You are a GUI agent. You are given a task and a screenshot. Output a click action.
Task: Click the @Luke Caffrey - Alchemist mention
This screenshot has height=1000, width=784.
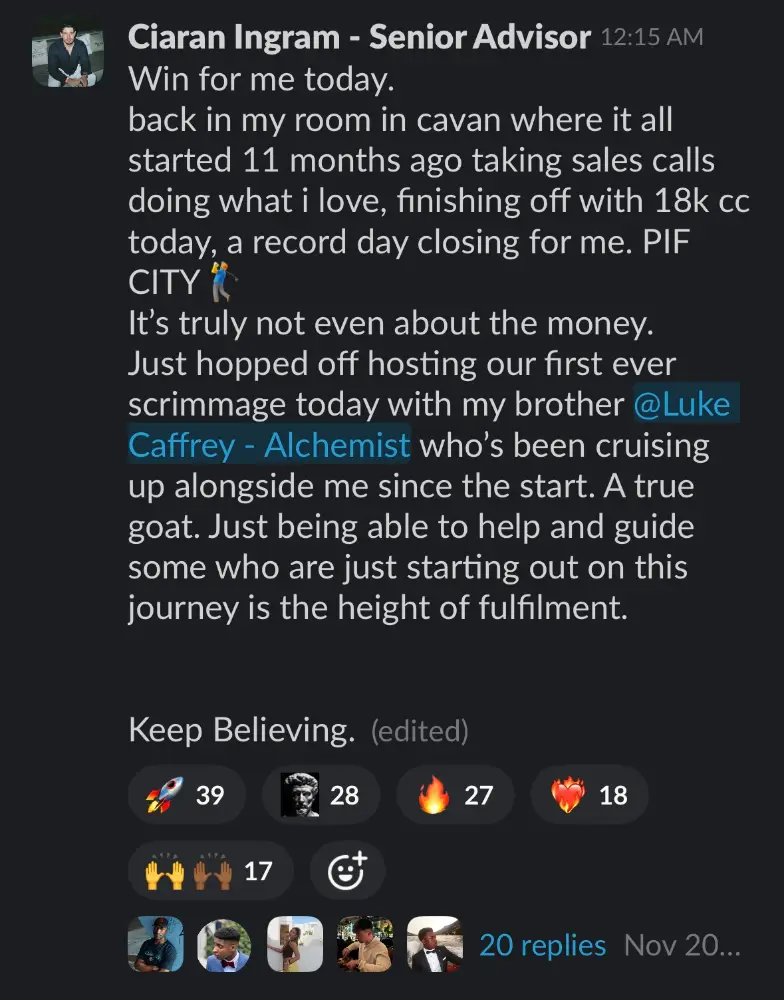pyautogui.click(x=430, y=425)
